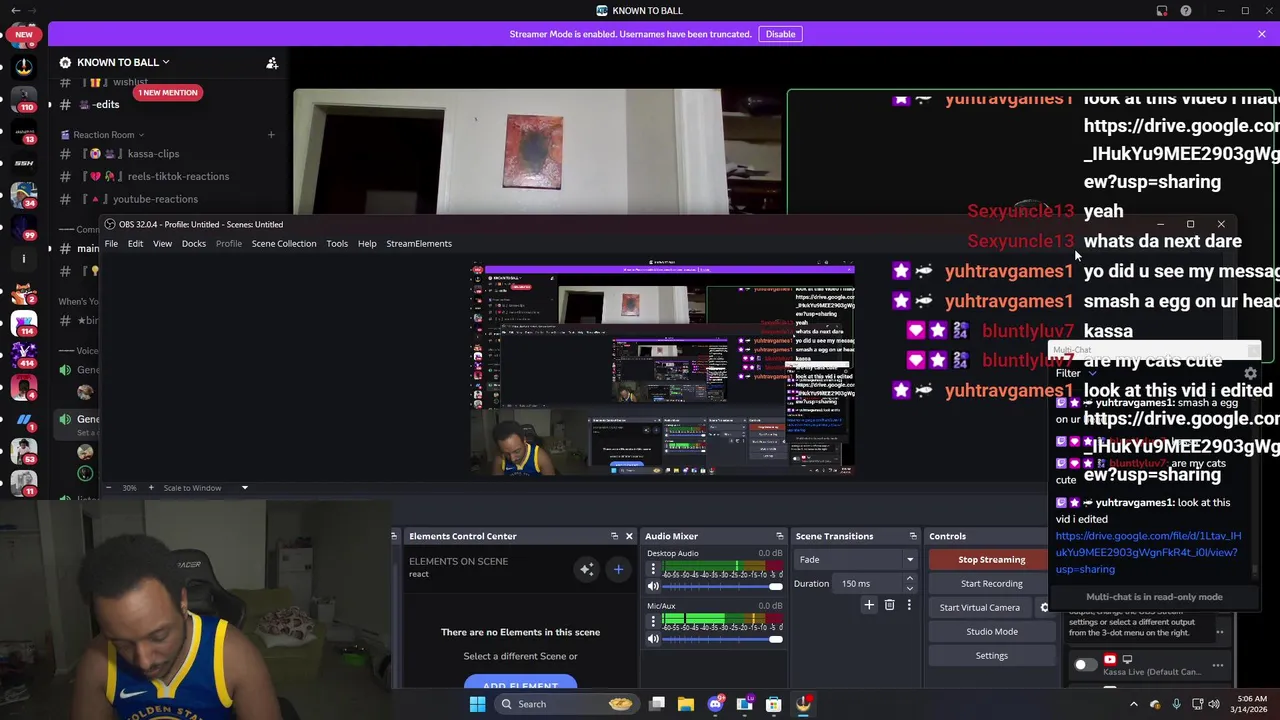Add a new element with the plus icon
This screenshot has height=720, width=1280.
coord(618,569)
